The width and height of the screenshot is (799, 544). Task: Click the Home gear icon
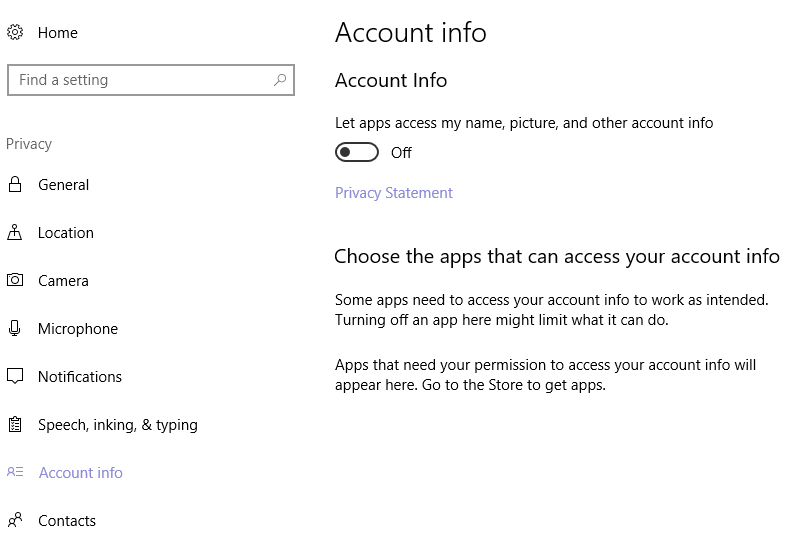(x=15, y=33)
